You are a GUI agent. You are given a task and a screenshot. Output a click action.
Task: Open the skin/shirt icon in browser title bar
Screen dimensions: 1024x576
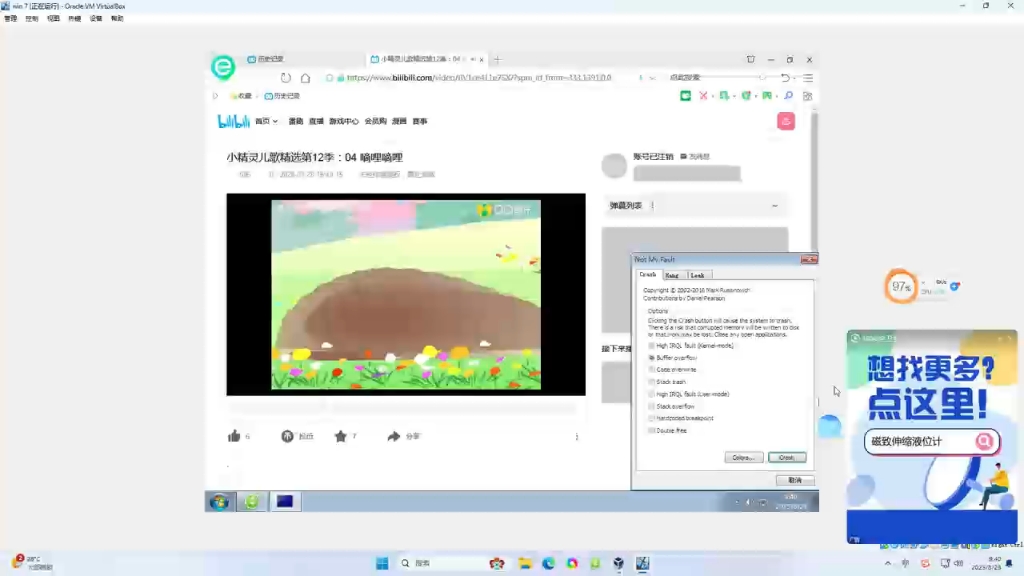click(x=750, y=59)
